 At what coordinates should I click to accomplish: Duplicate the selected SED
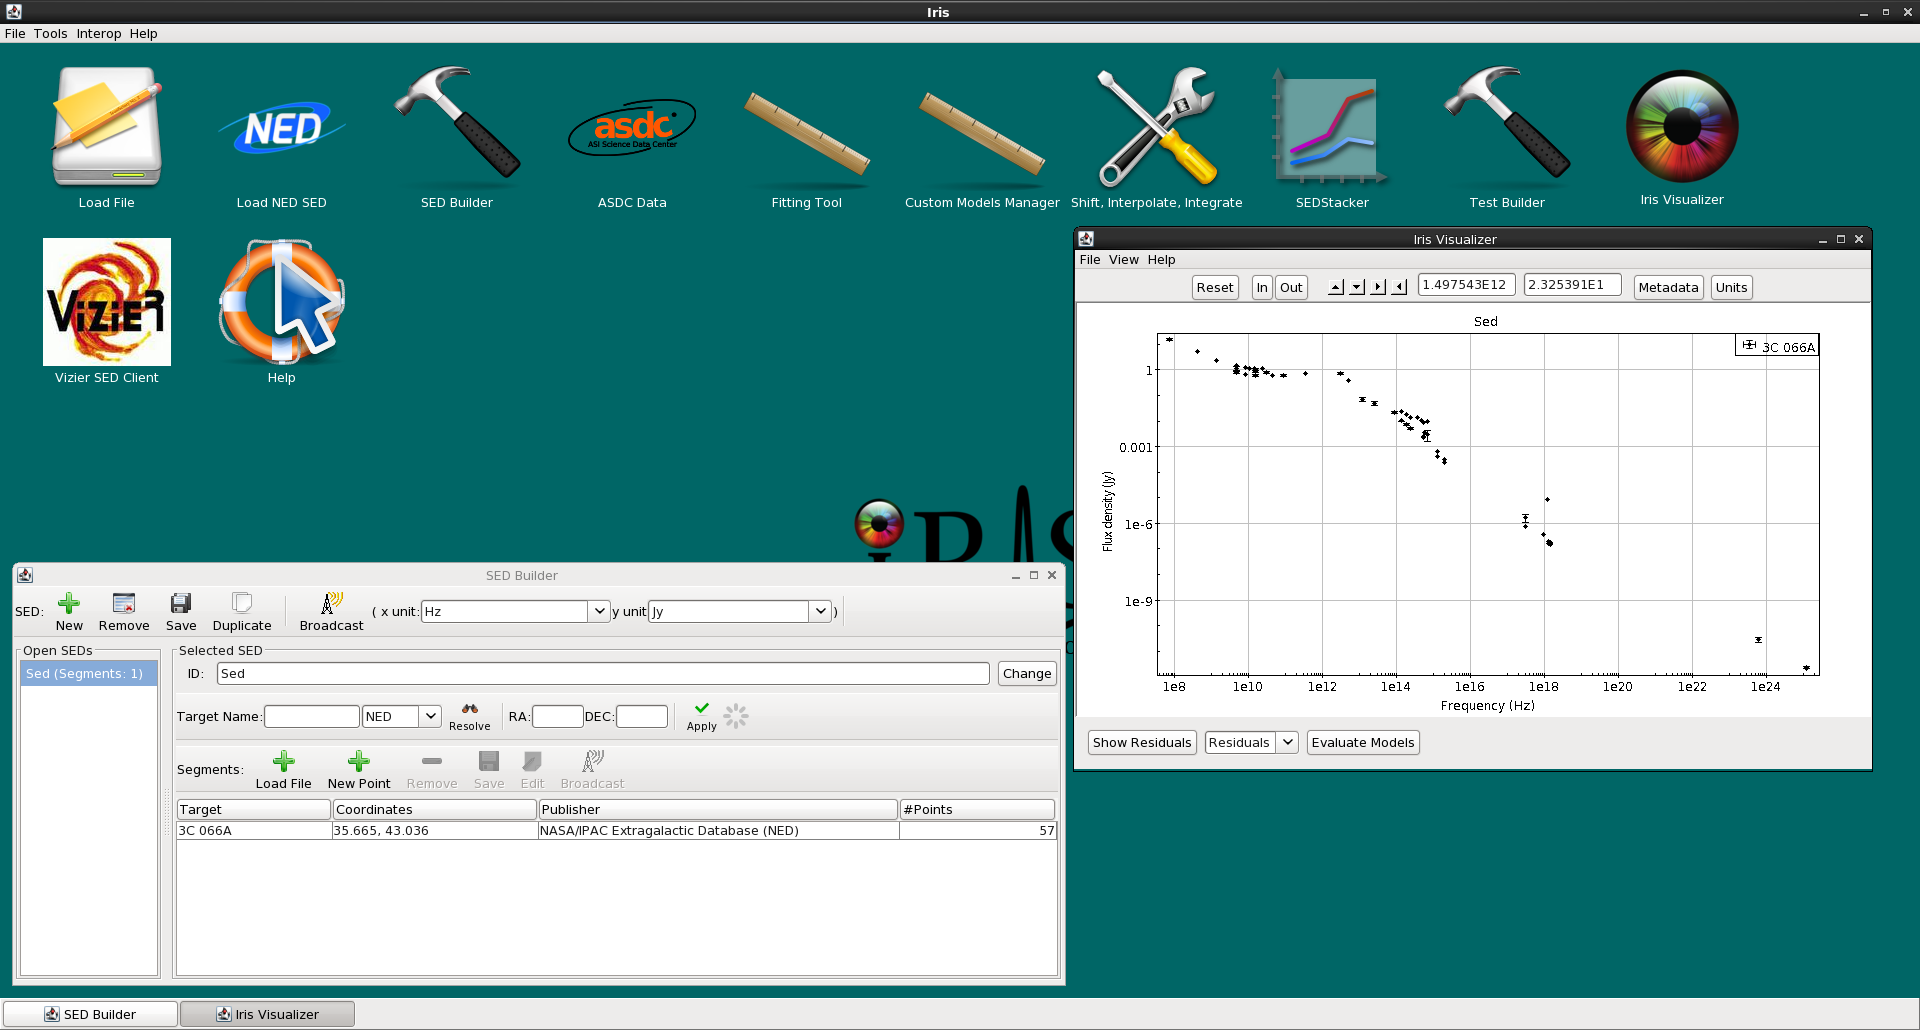coord(242,612)
